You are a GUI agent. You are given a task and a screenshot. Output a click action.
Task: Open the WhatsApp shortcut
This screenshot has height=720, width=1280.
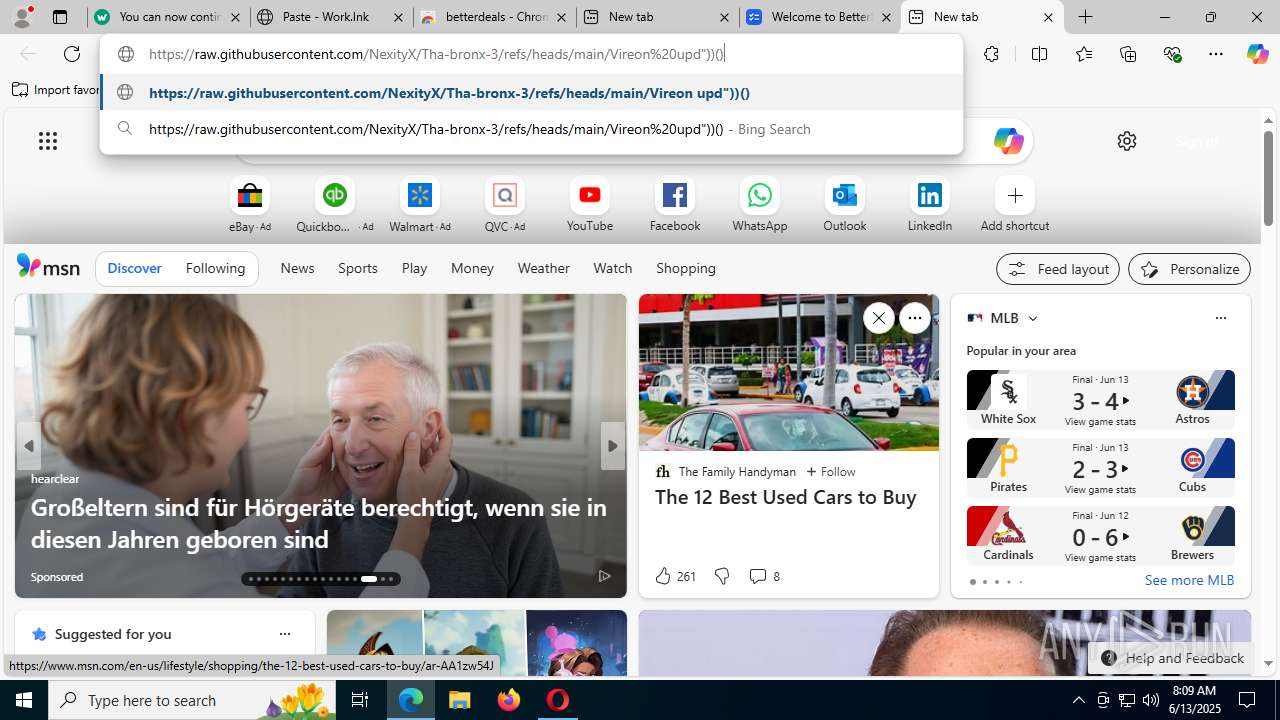(759, 204)
